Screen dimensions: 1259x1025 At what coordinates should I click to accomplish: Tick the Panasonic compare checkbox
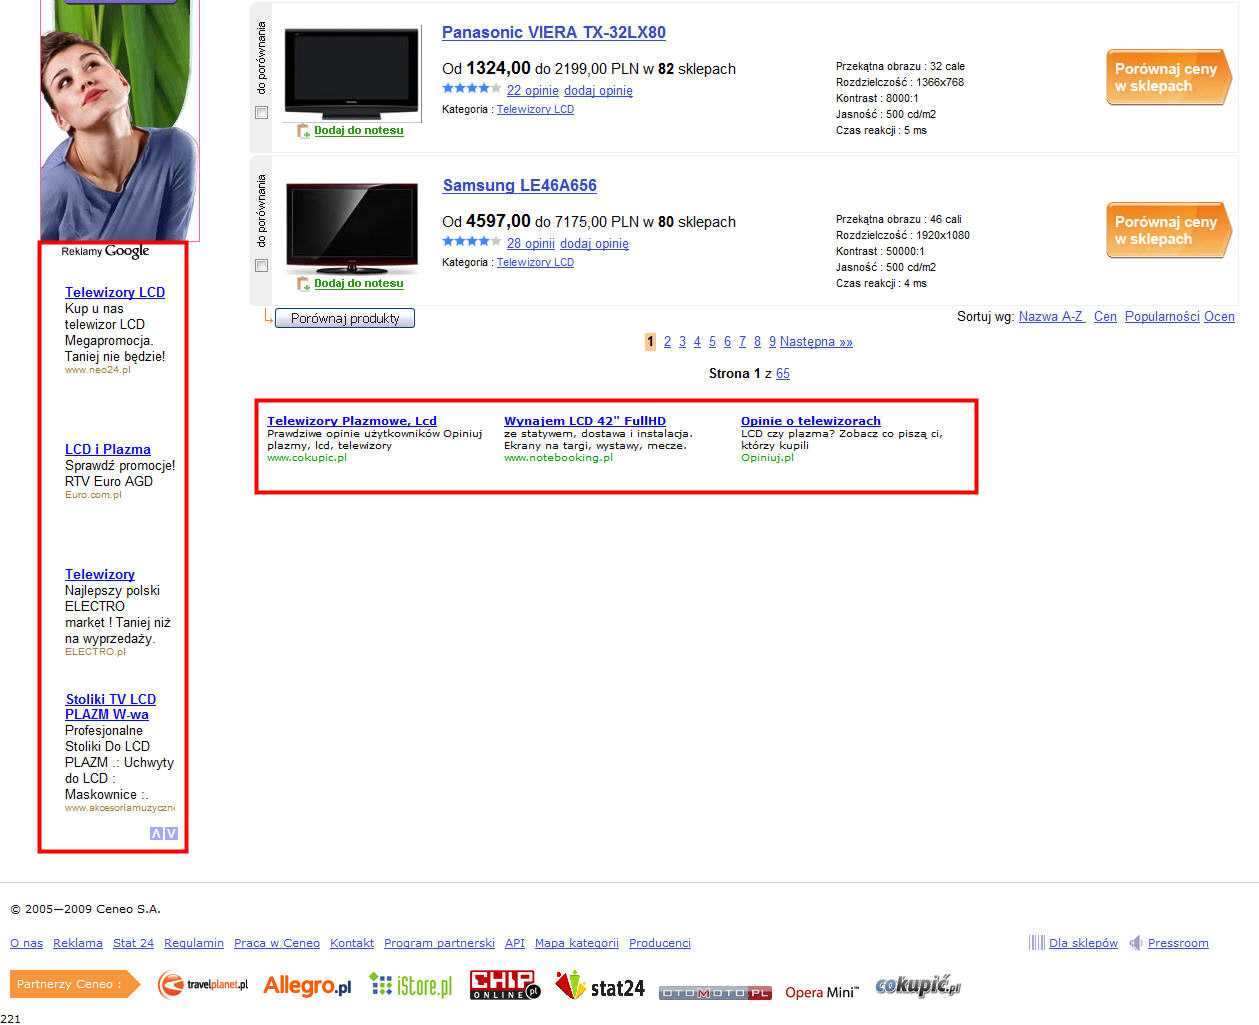pos(262,113)
